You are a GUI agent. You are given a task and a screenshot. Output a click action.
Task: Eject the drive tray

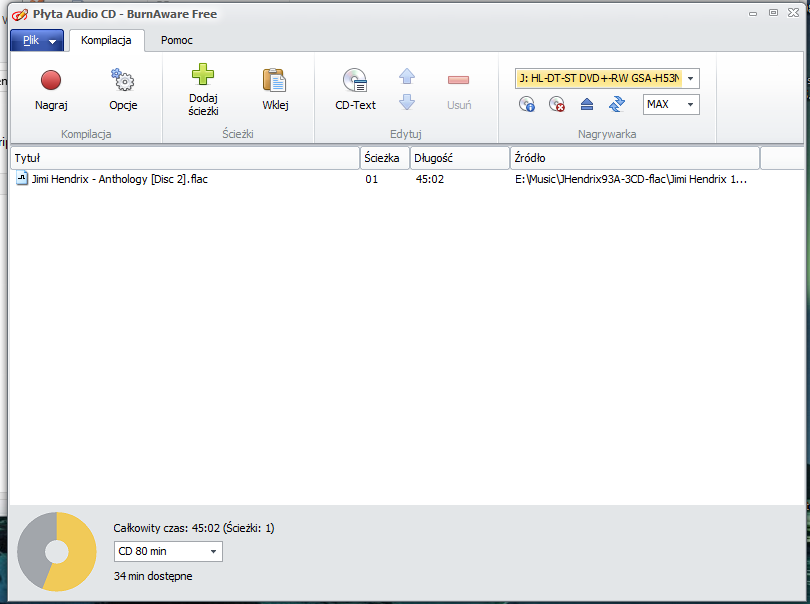[586, 104]
